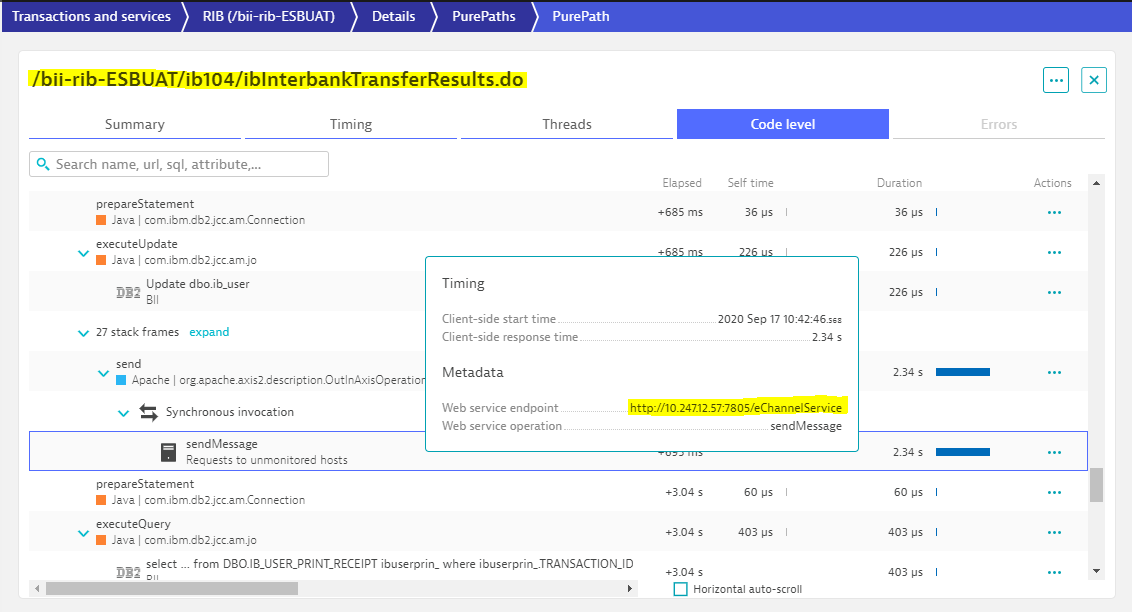Open actions menu for executeUpdate row
Screen dimensions: 1132x612
tap(1054, 252)
